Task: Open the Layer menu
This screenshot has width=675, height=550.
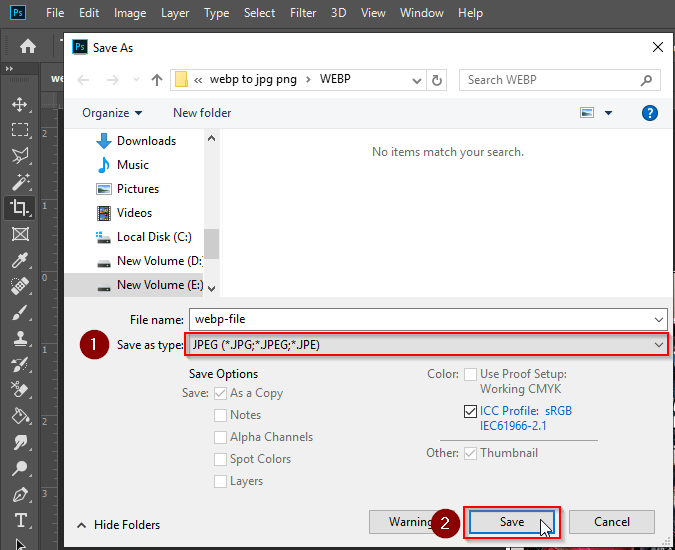Action: (175, 13)
